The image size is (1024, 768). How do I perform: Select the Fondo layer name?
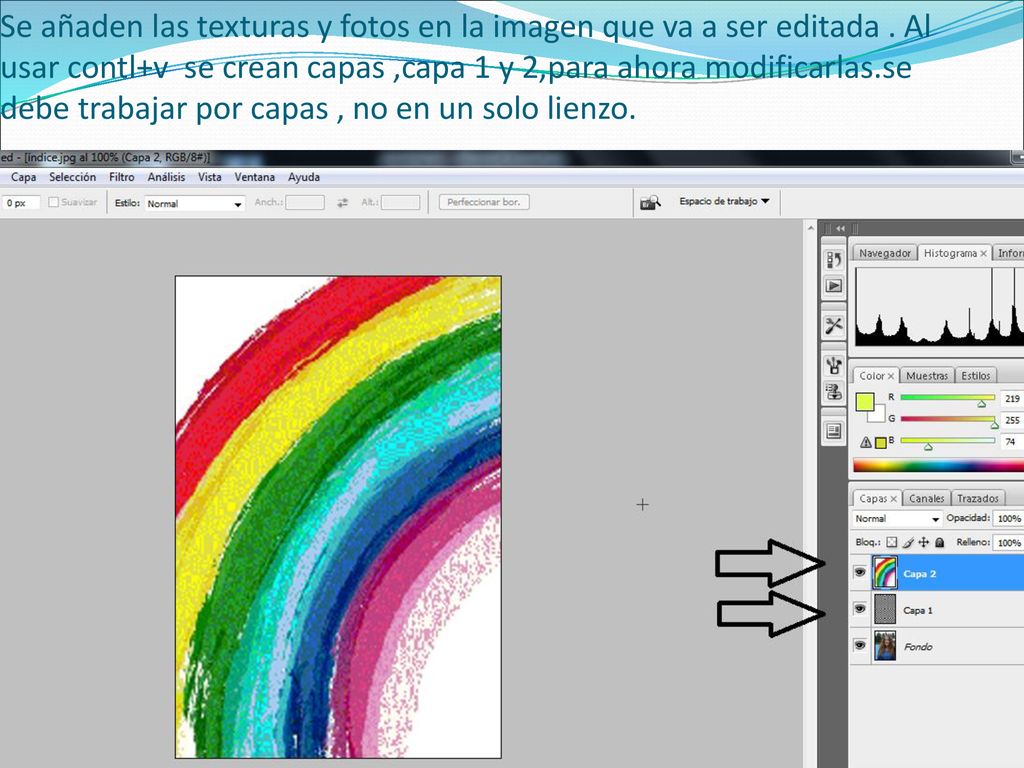pos(918,647)
